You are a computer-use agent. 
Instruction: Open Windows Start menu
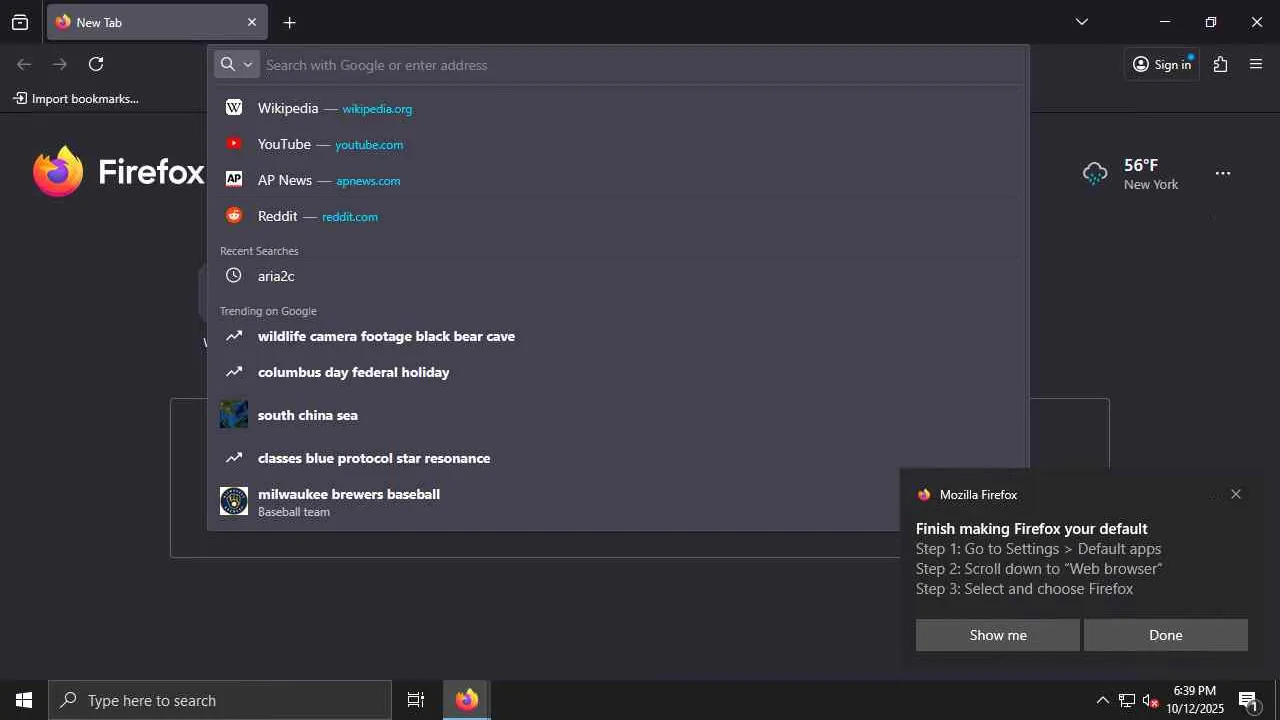point(24,700)
